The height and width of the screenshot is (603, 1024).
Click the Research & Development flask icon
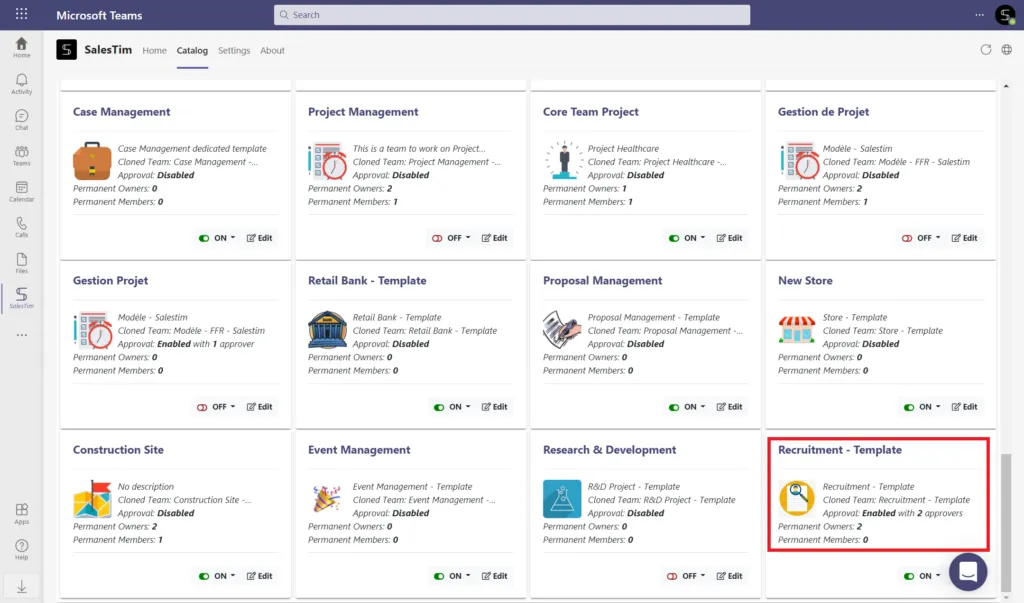[x=562, y=498]
